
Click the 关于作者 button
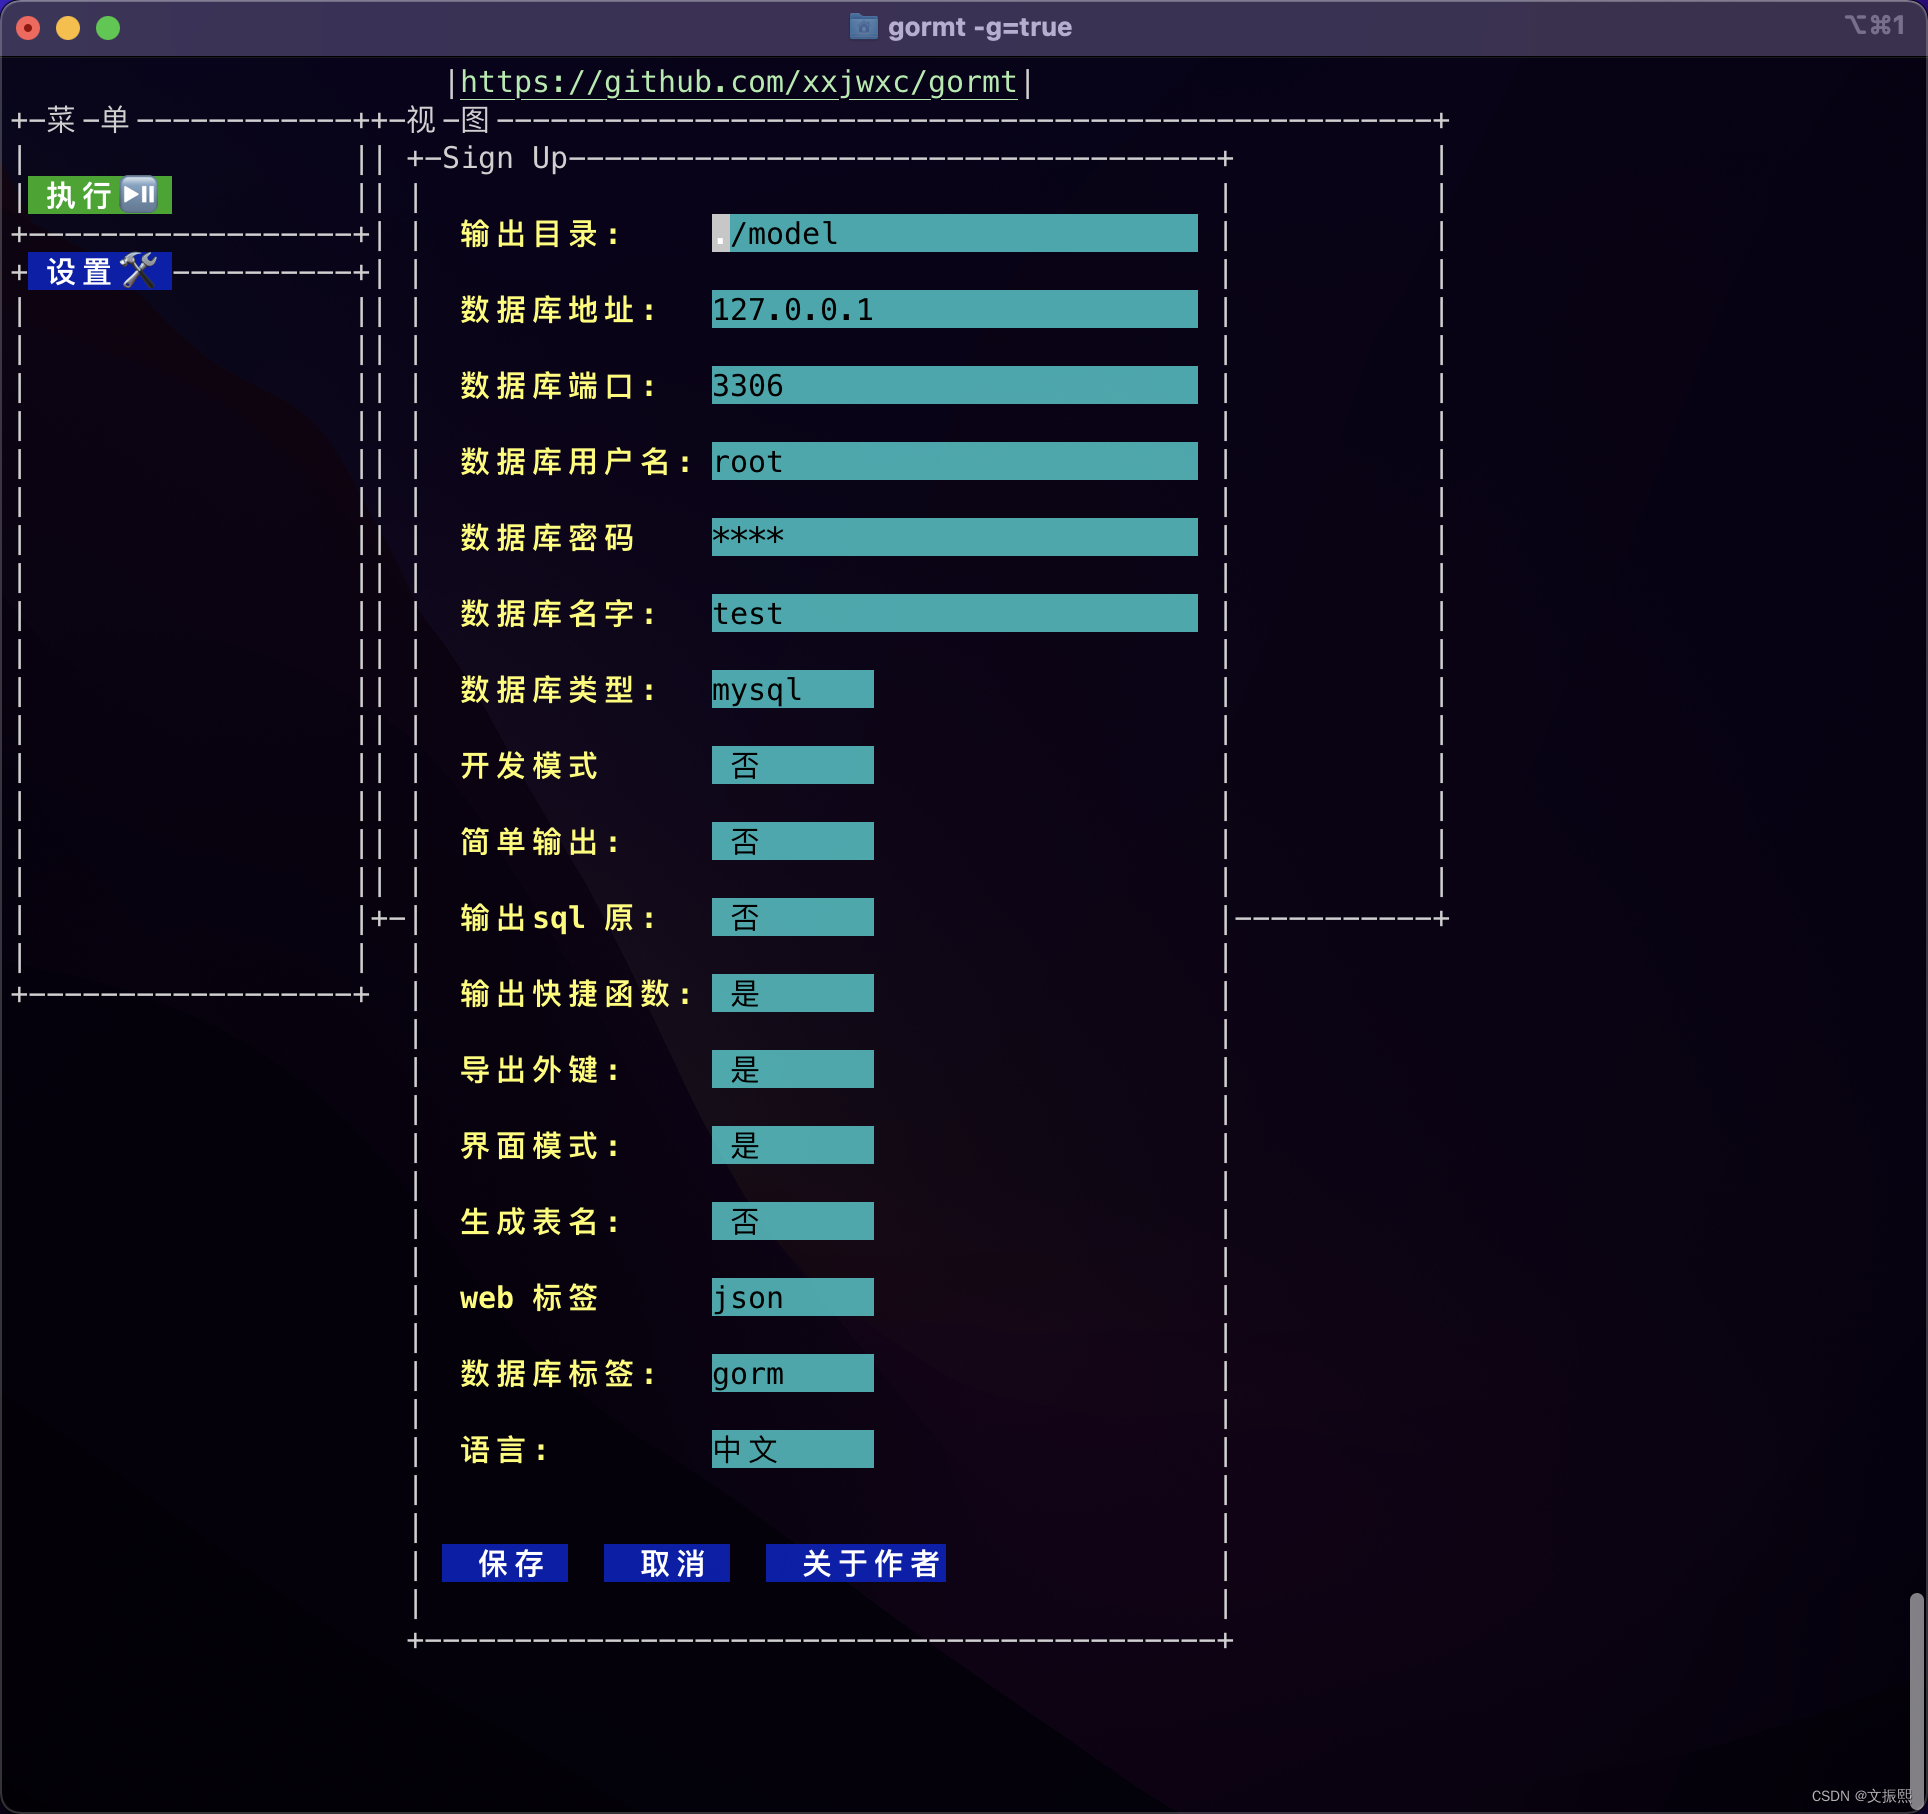pyautogui.click(x=856, y=1563)
